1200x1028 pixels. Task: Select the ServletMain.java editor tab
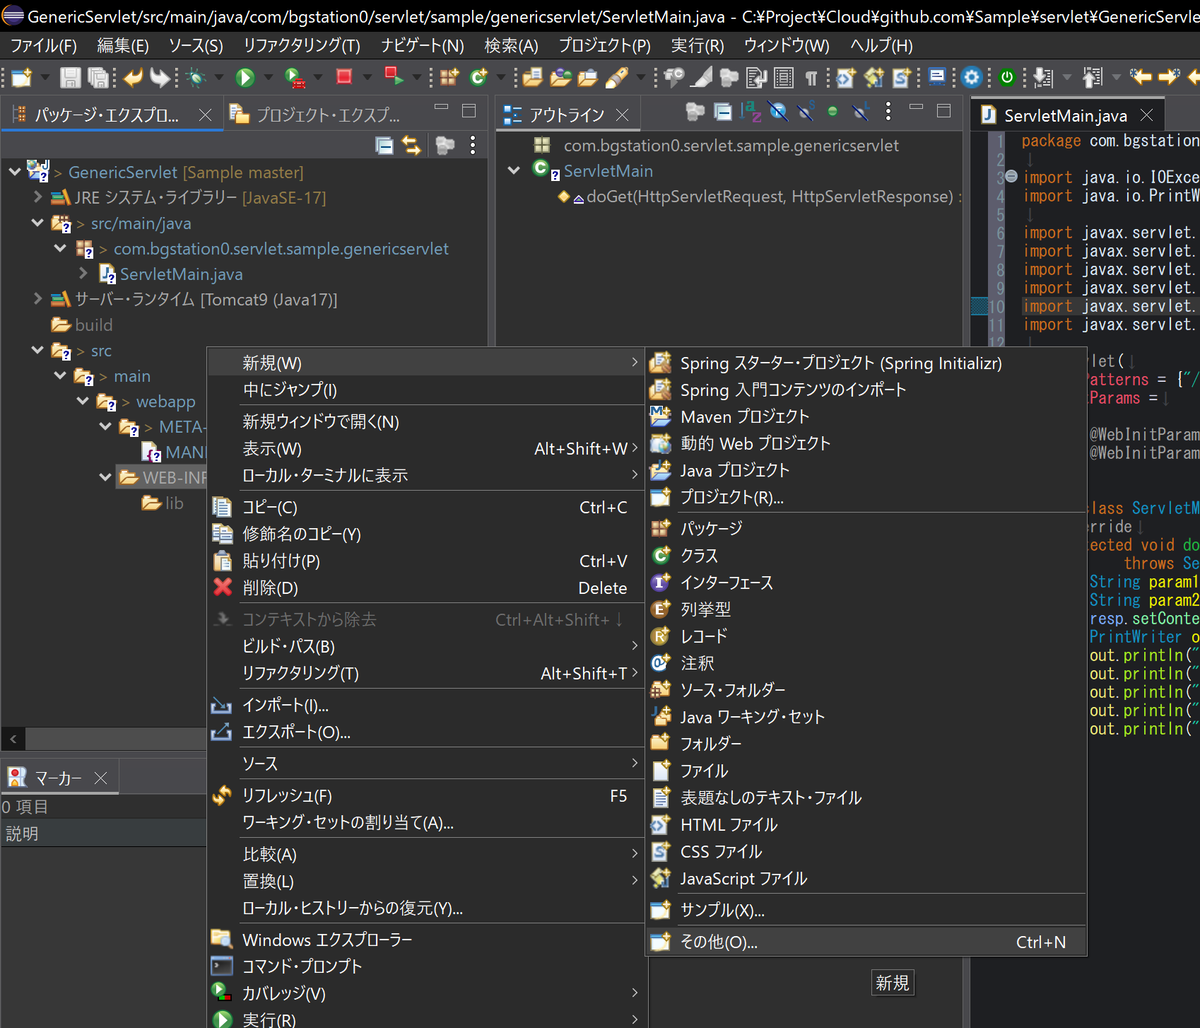click(1068, 116)
